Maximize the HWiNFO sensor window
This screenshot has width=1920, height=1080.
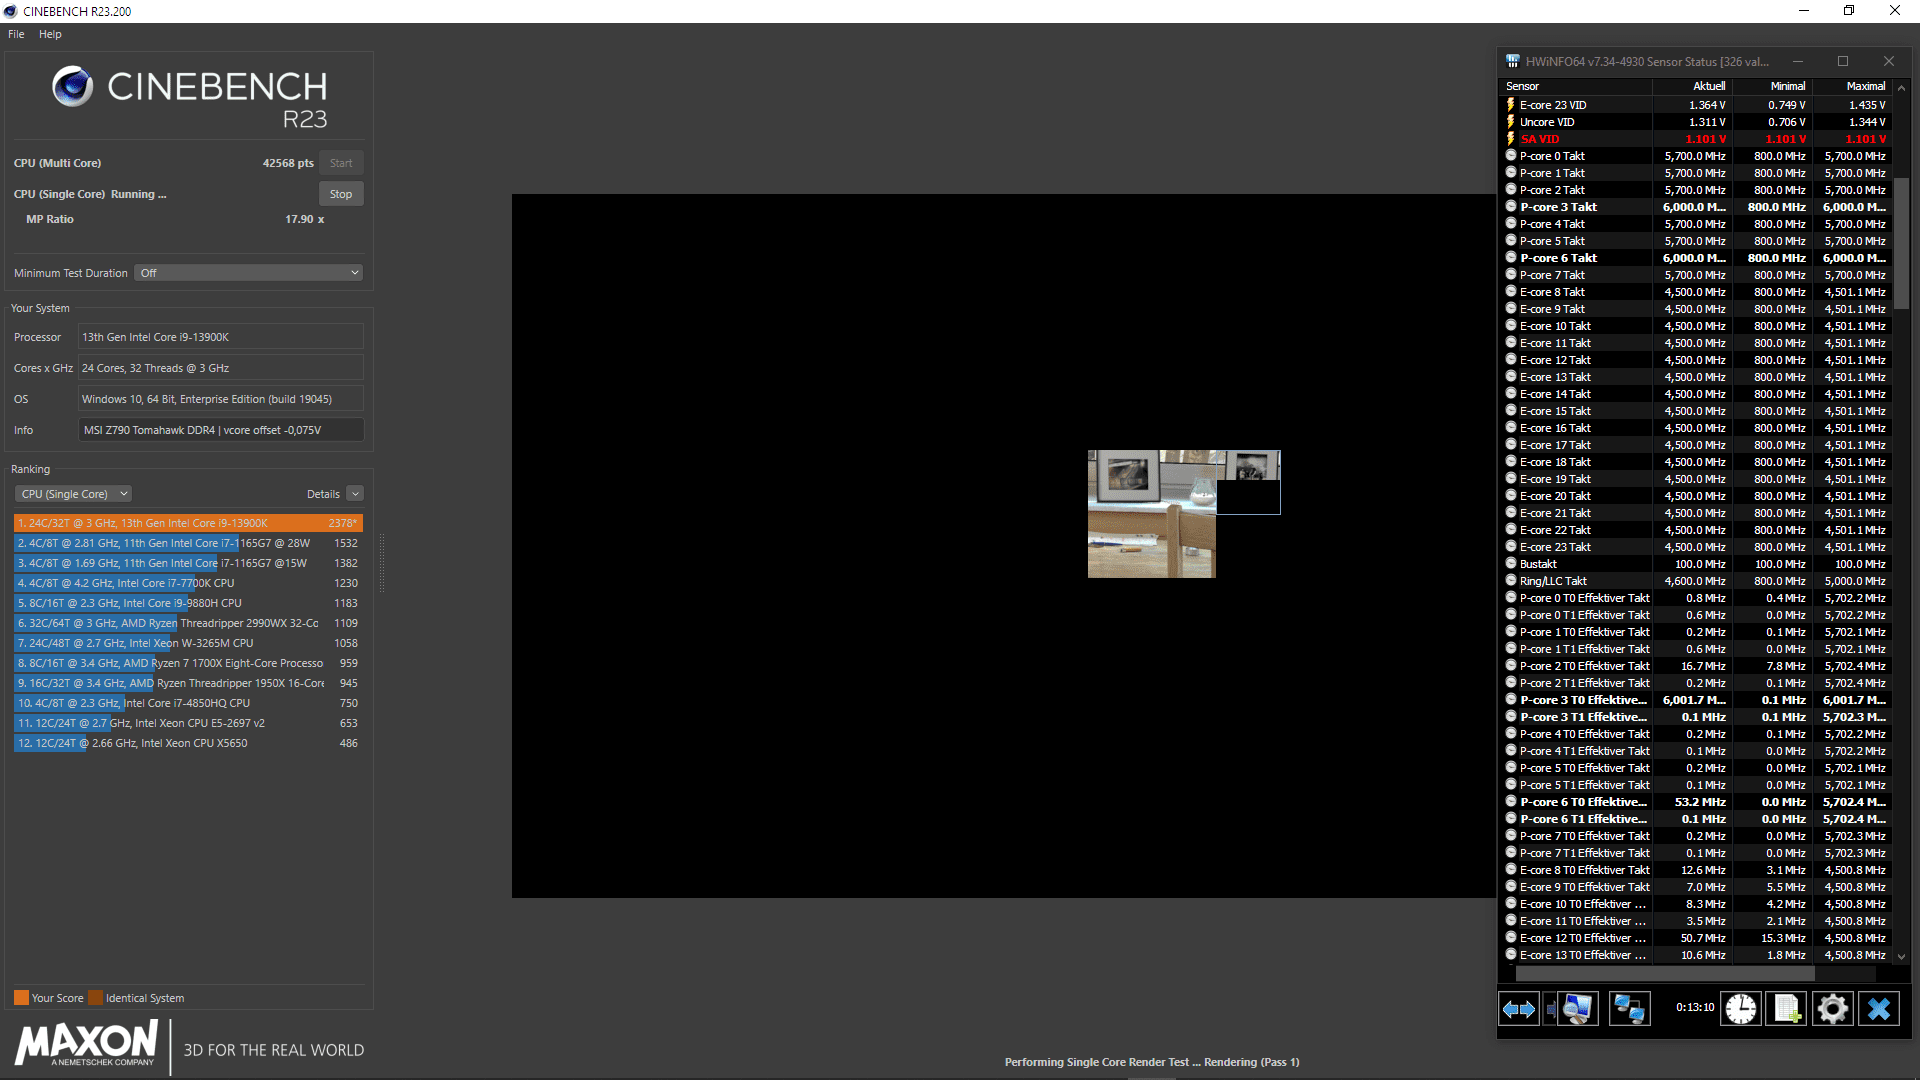coord(1843,61)
